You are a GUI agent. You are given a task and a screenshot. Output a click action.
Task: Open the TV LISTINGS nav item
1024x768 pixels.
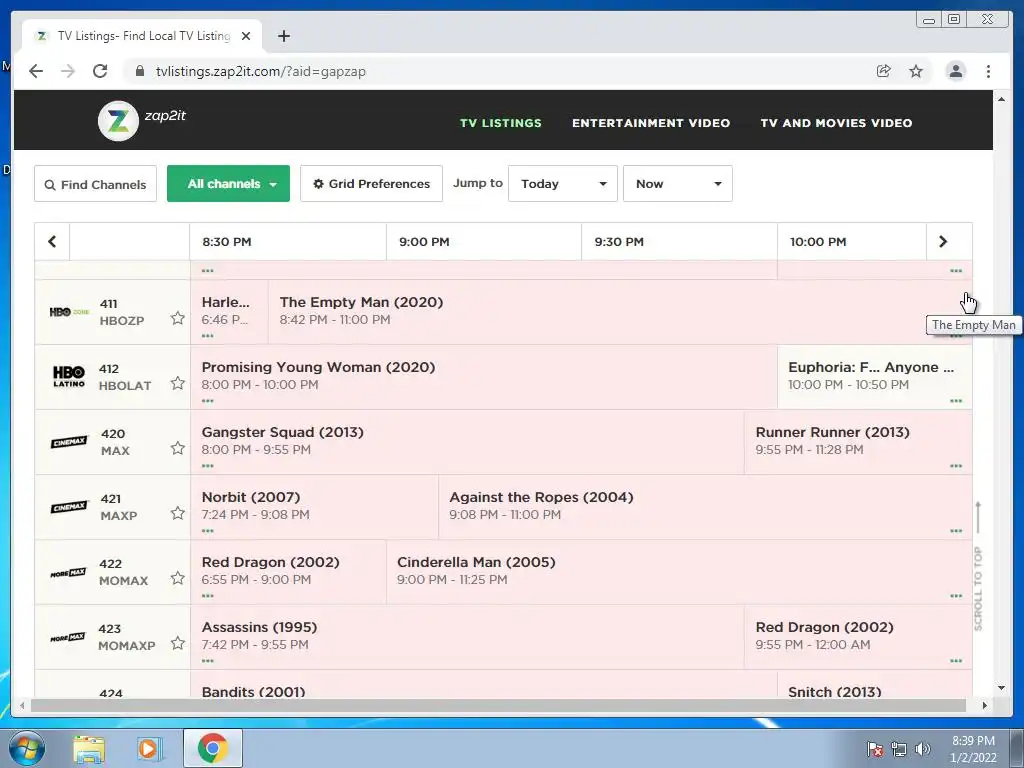tap(501, 123)
